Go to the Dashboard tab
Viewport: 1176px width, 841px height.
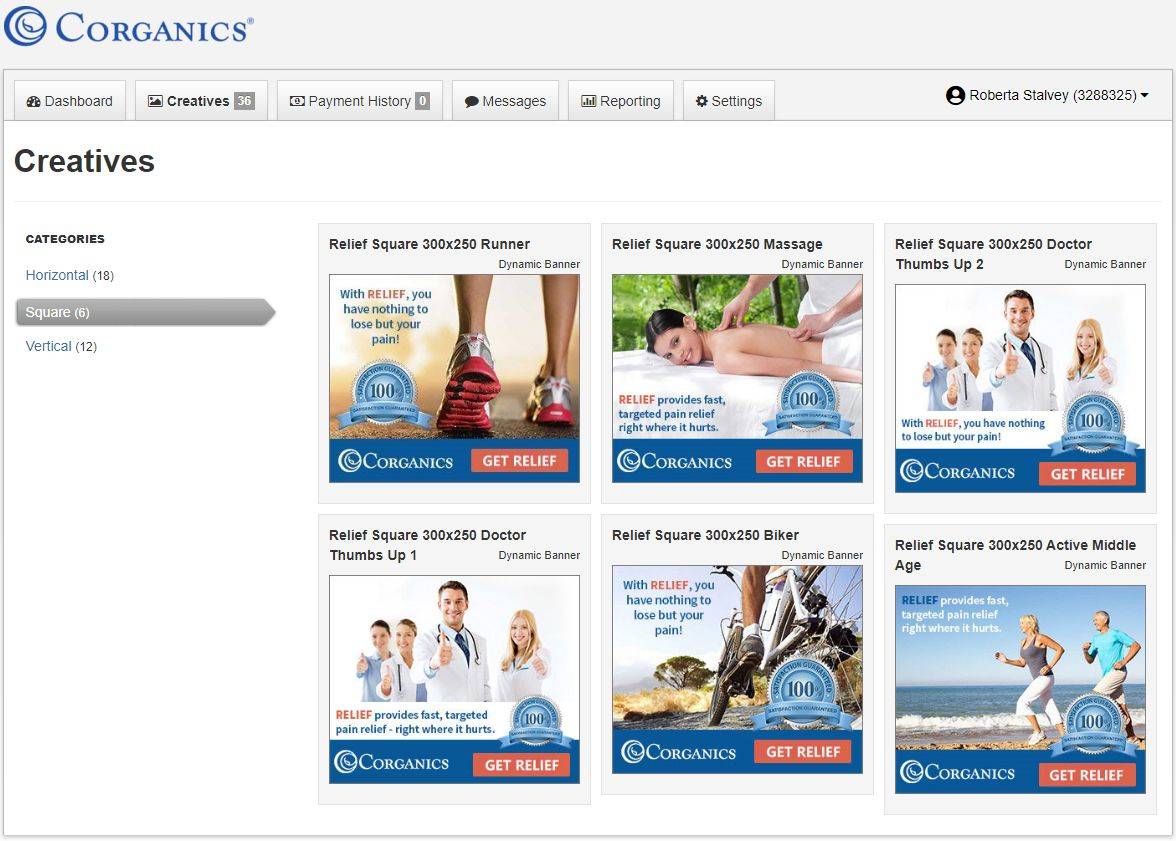coord(70,101)
